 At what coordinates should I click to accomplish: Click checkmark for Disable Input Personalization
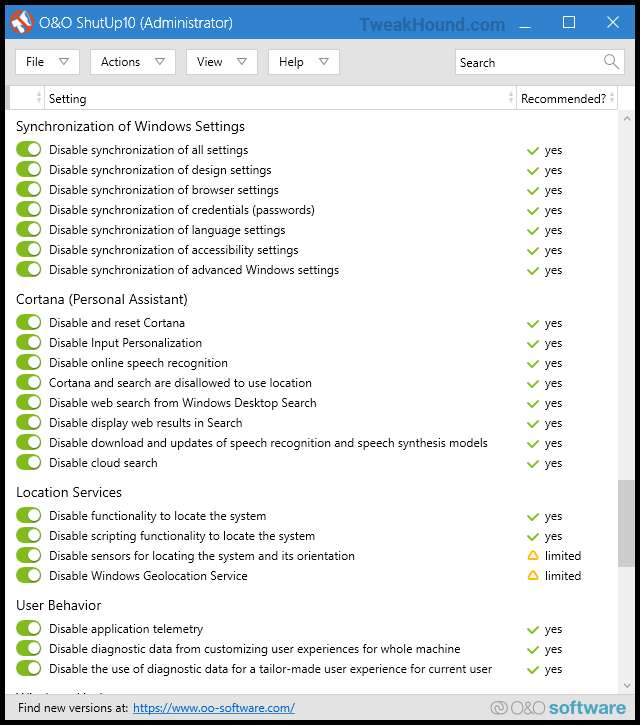(x=533, y=344)
